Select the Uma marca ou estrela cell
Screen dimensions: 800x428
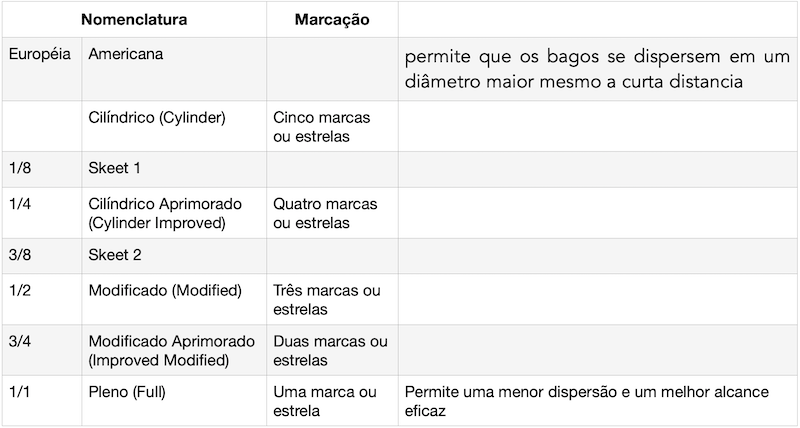pos(325,400)
